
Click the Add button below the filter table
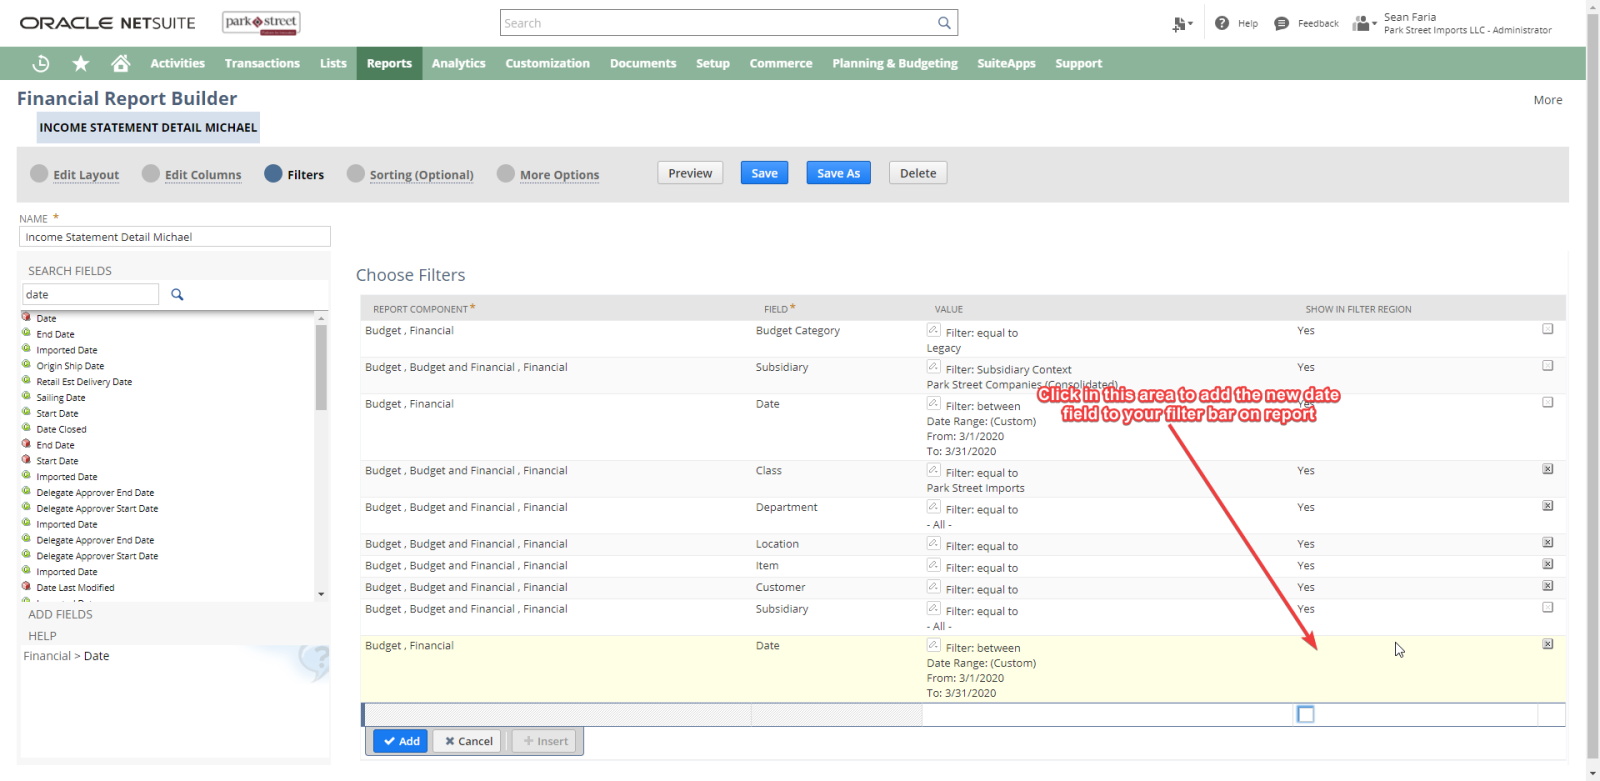401,741
